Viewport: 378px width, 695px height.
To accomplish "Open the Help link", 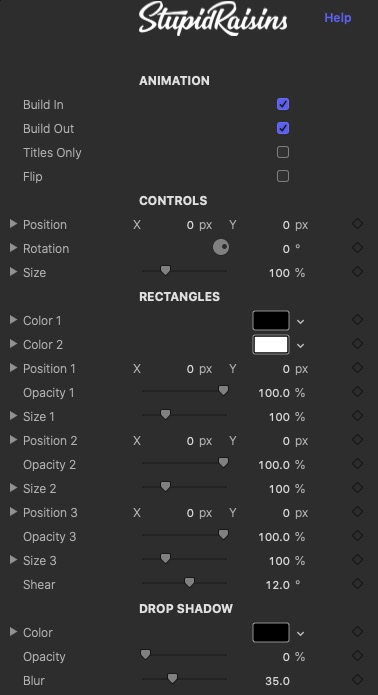I will coord(338,18).
